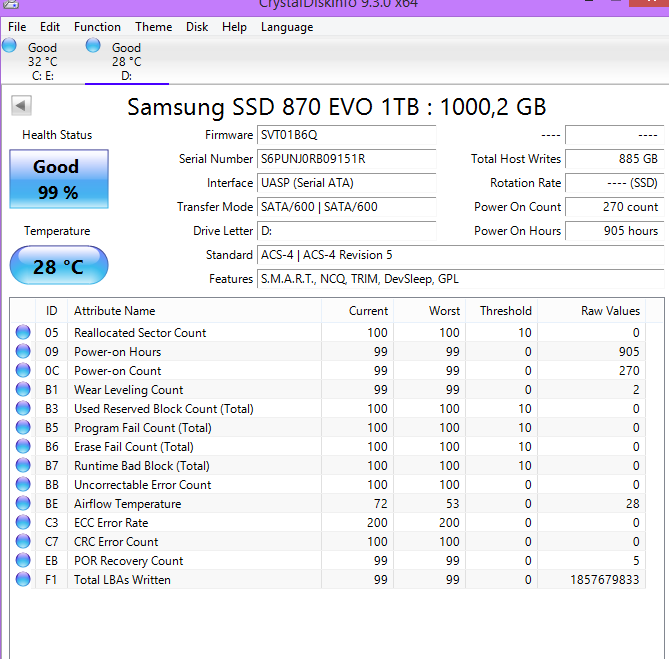This screenshot has width=669, height=659.
Task: Open the Disk menu
Action: pyautogui.click(x=197, y=27)
